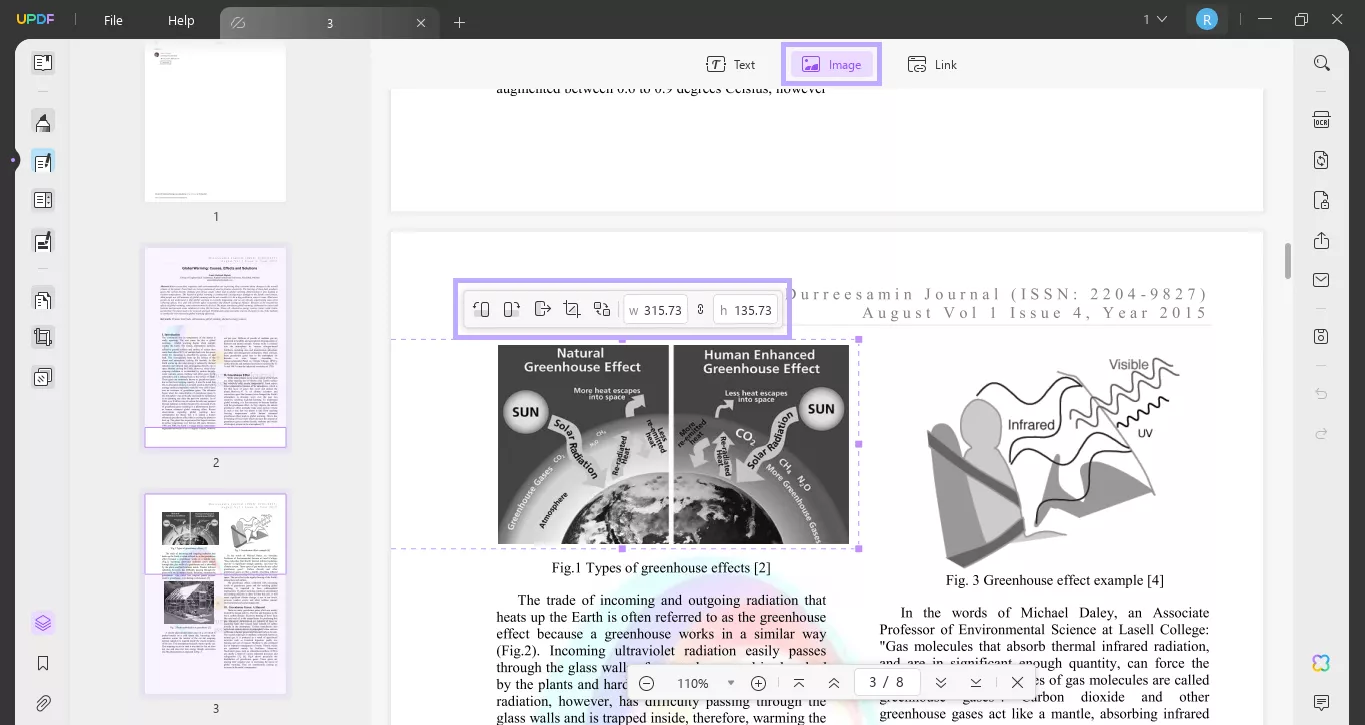Show the Layers panel icon
This screenshot has height=725, width=1365.
click(43, 623)
